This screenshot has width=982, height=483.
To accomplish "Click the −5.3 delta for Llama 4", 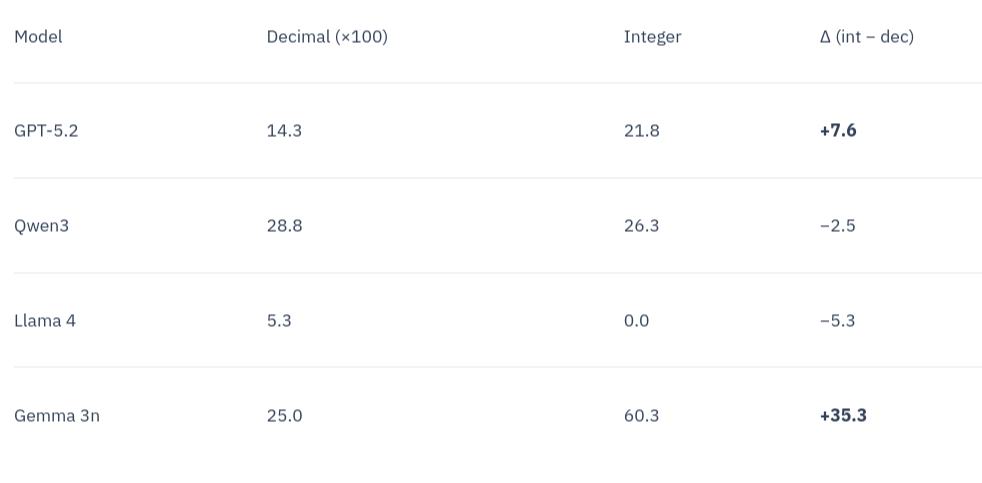I will tap(837, 321).
